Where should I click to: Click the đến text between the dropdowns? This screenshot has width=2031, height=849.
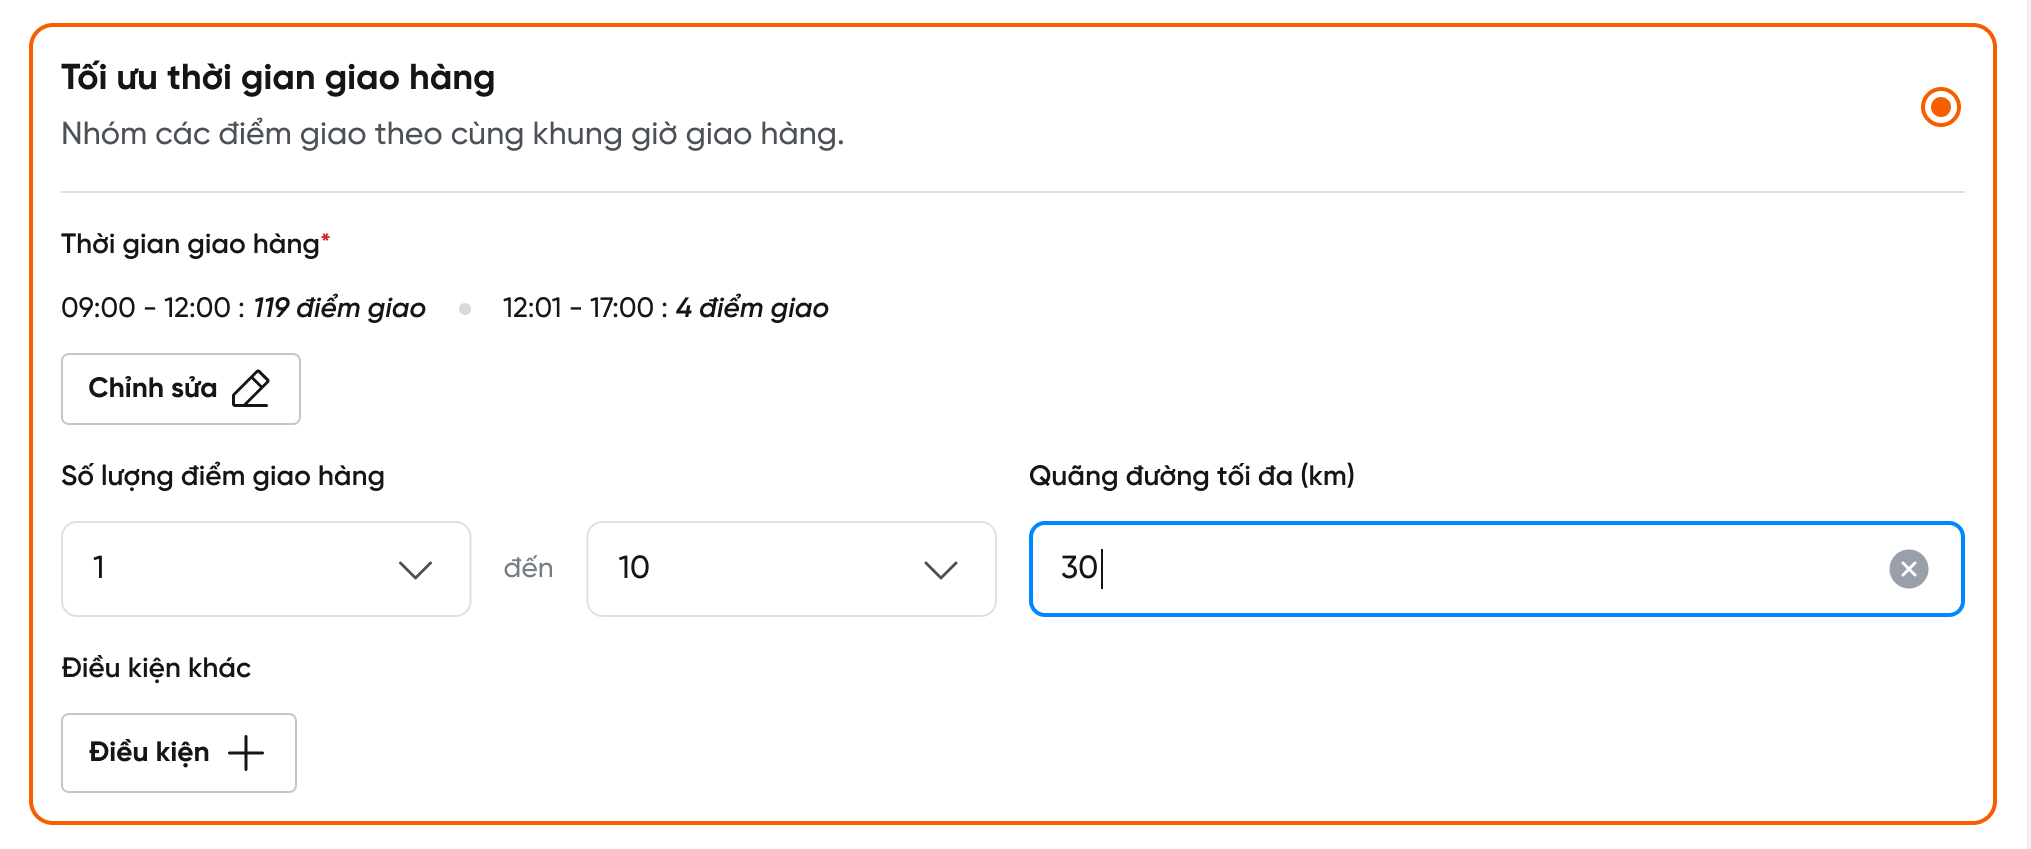(528, 568)
